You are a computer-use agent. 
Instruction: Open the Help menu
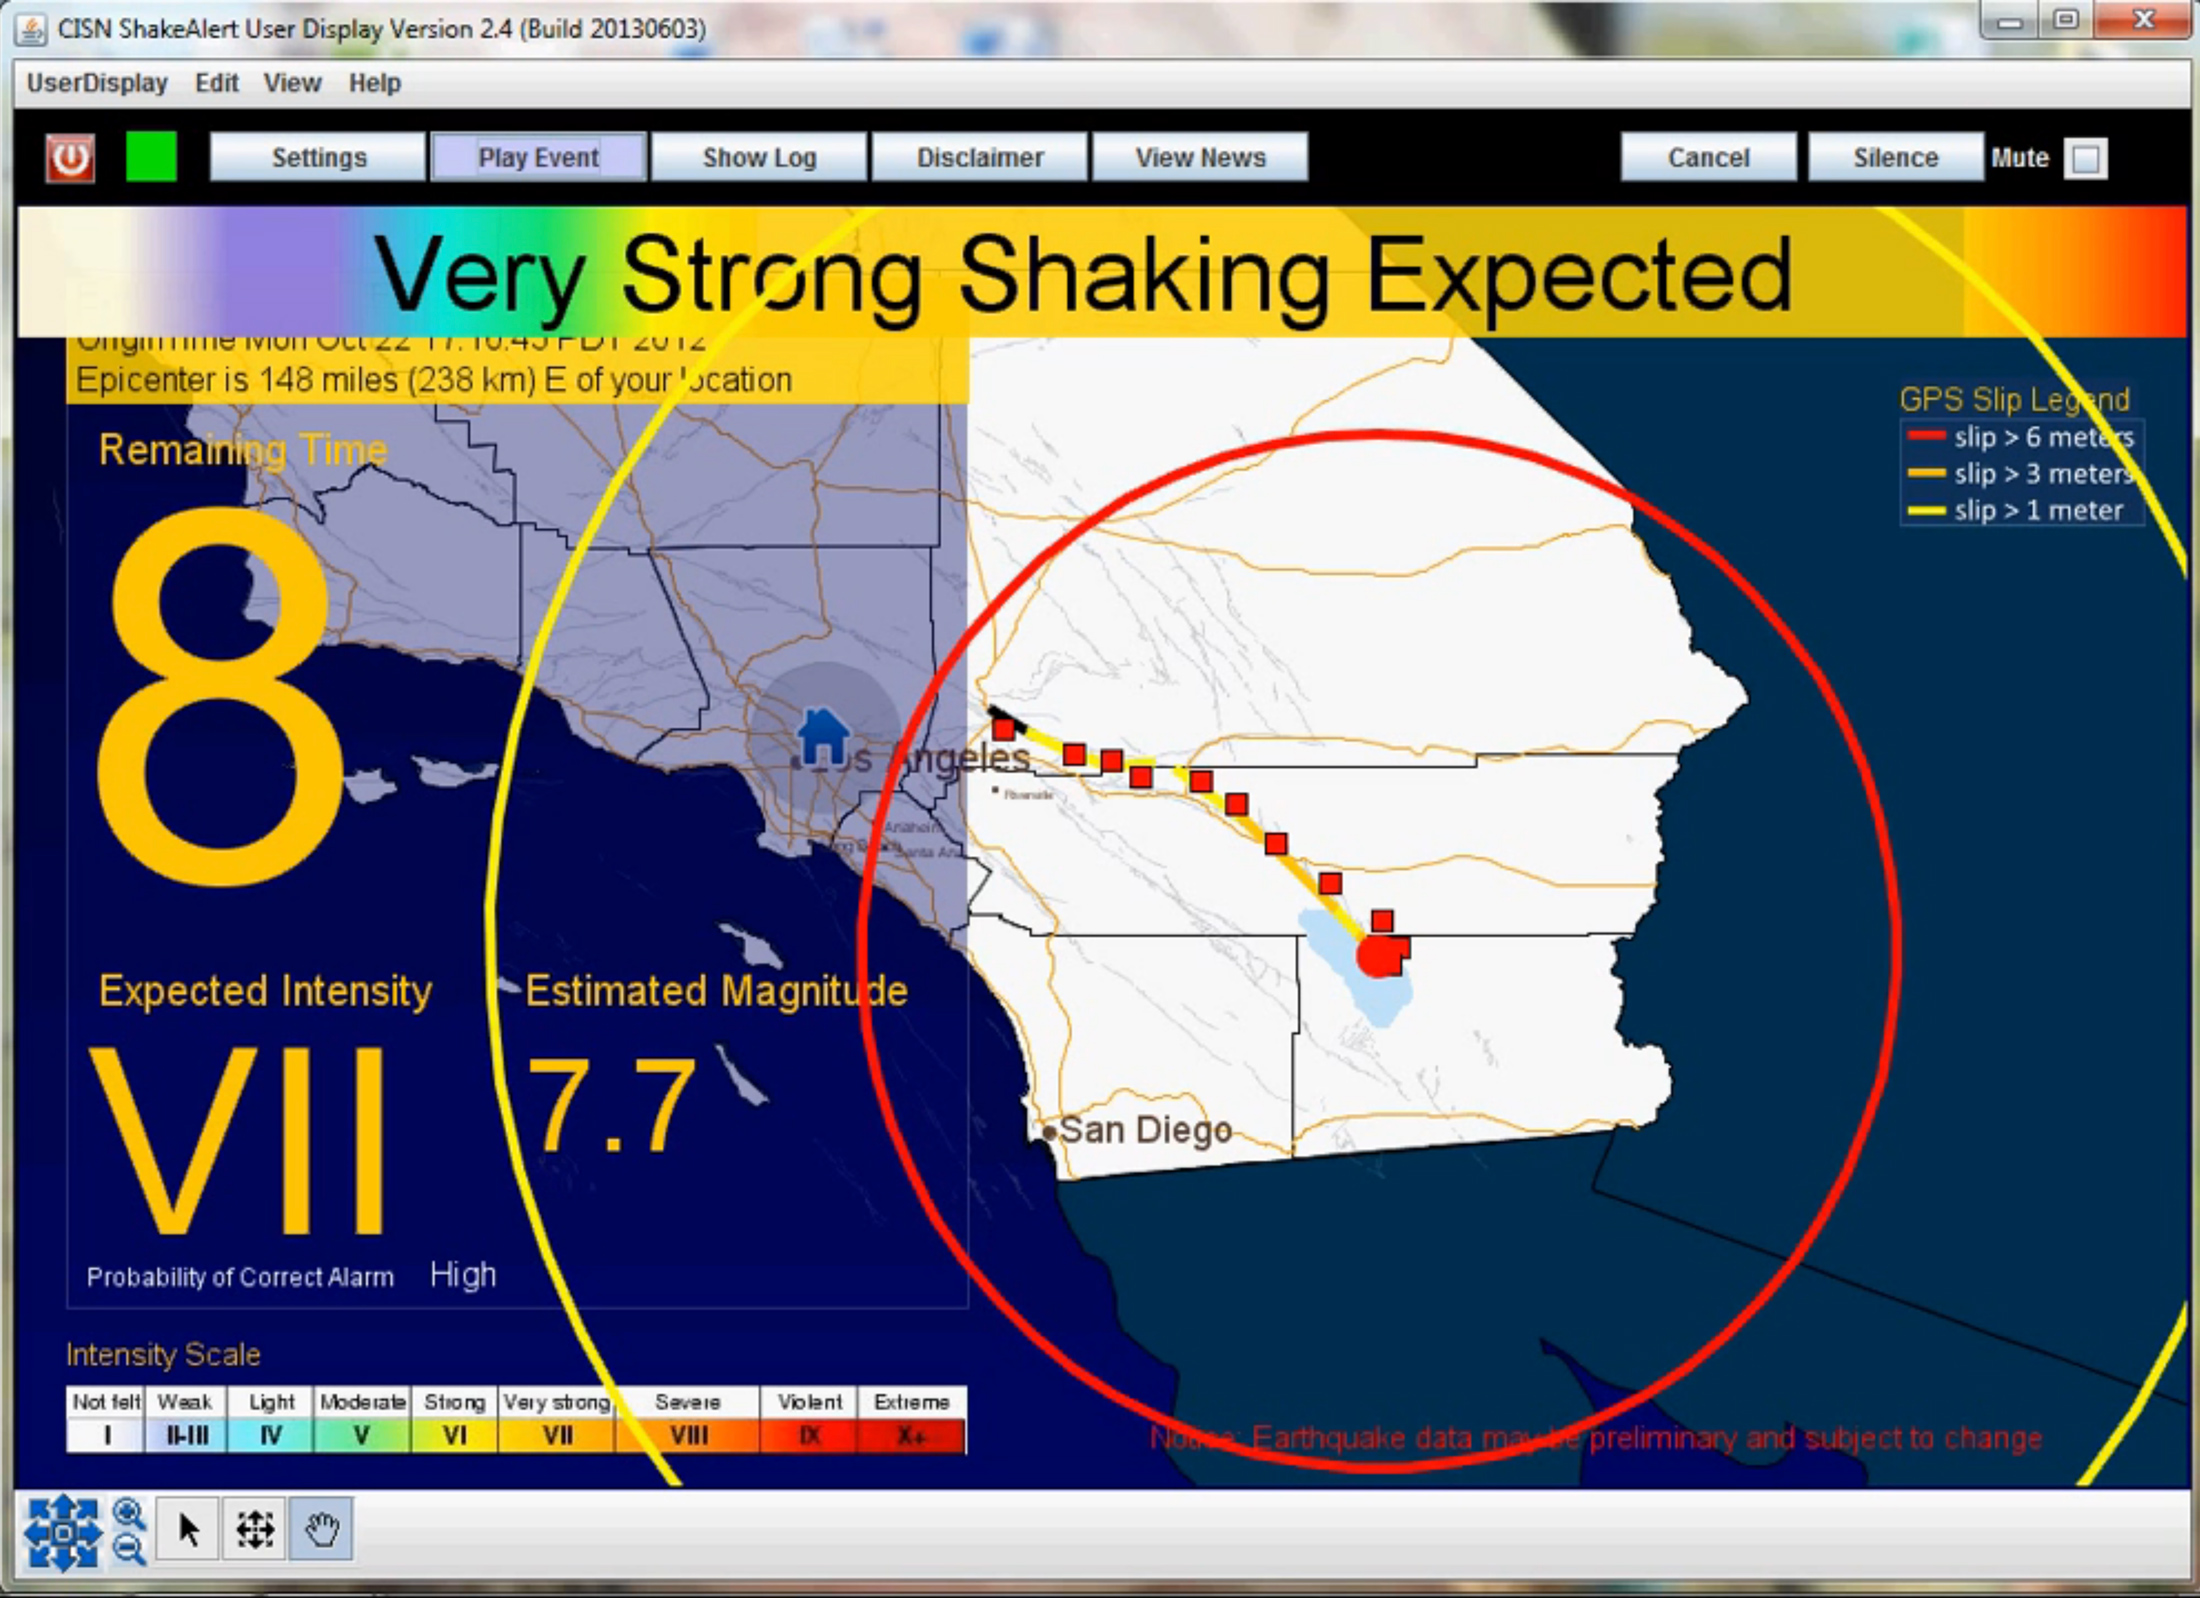pos(375,83)
